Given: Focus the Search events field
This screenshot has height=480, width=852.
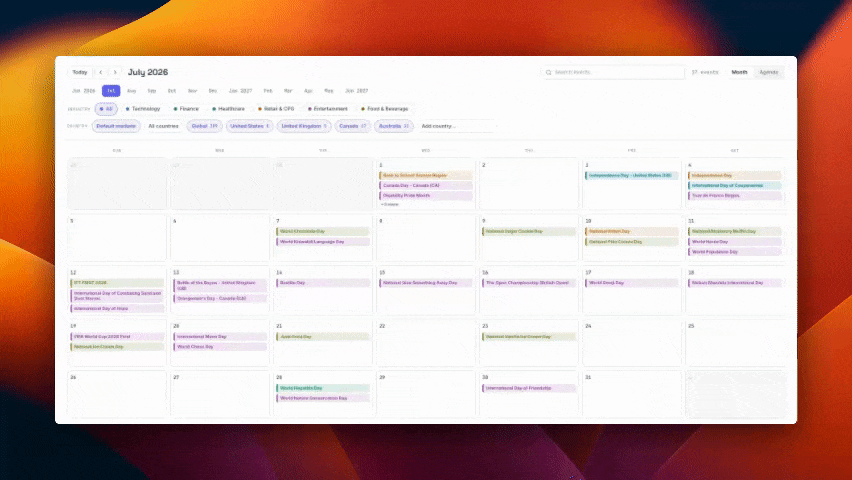Looking at the screenshot, I should [x=613, y=72].
